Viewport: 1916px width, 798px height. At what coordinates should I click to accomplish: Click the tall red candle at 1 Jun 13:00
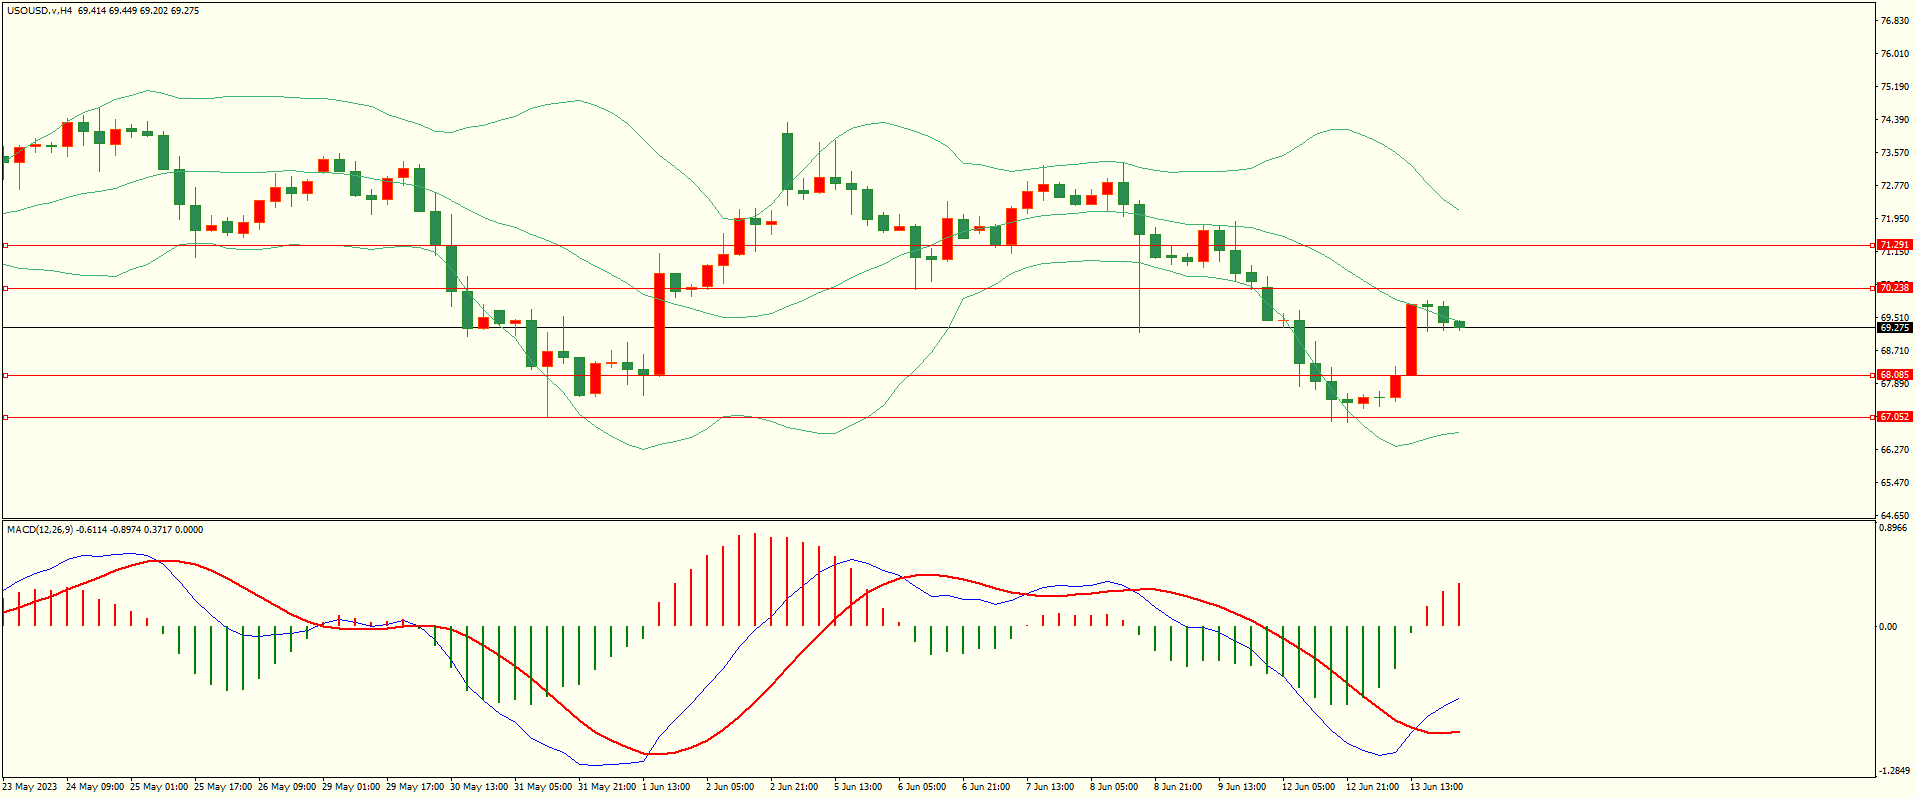(x=660, y=324)
